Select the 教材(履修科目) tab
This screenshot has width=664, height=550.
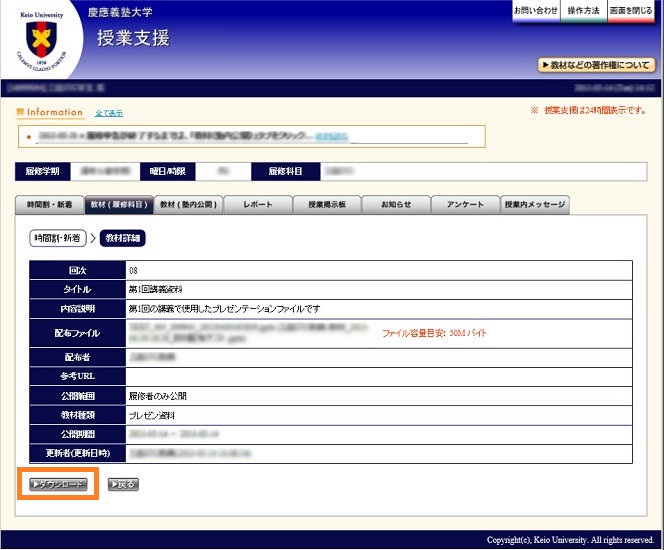[119, 205]
